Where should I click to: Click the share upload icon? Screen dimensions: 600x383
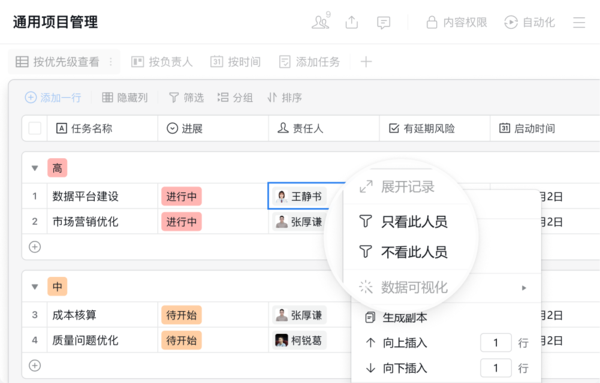(x=352, y=22)
